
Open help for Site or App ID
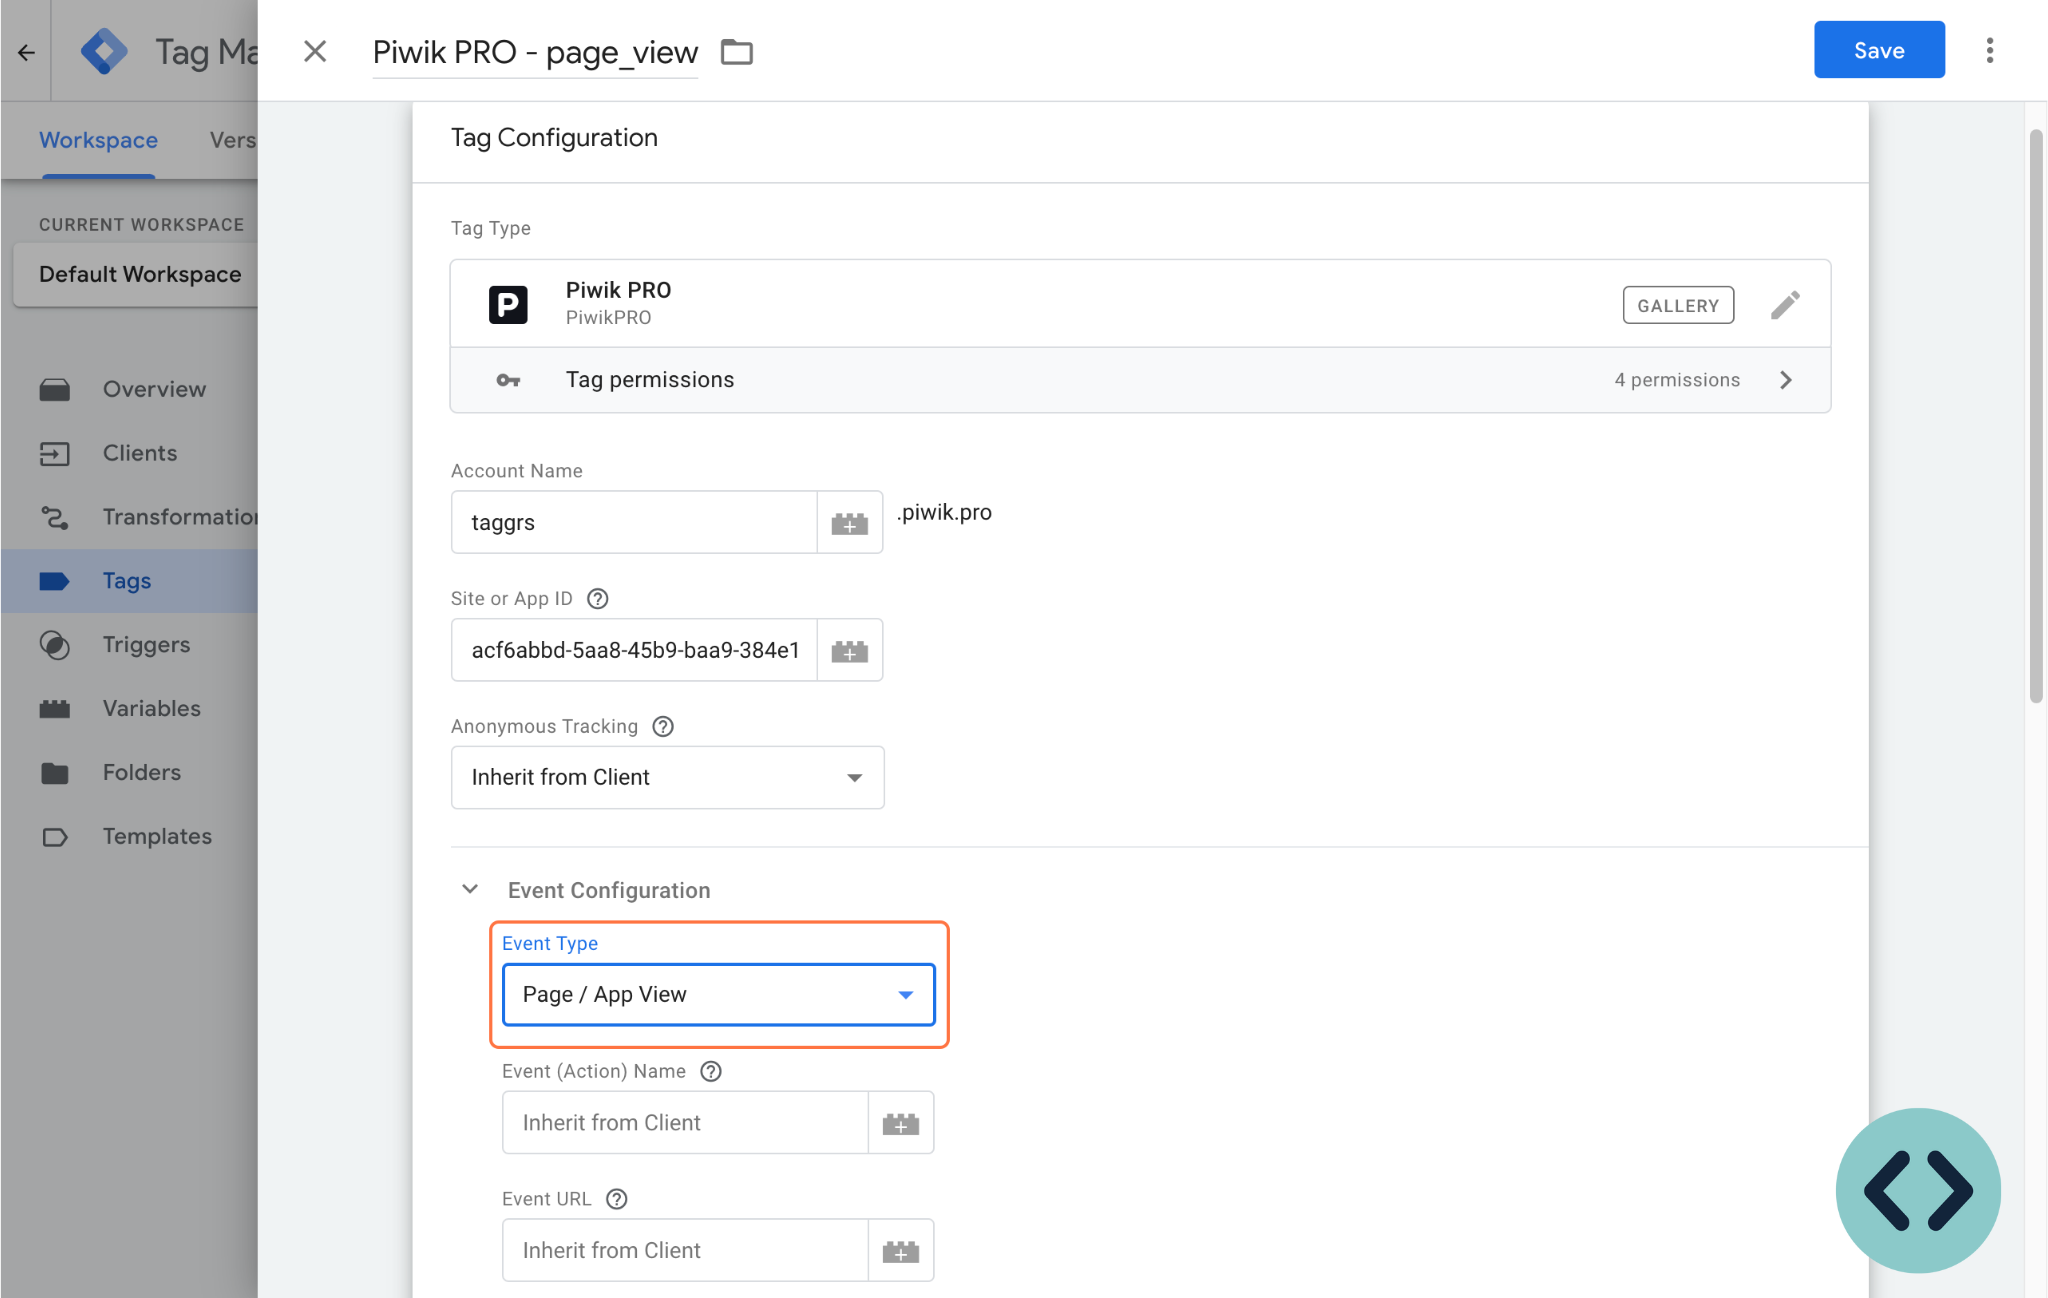click(x=598, y=599)
